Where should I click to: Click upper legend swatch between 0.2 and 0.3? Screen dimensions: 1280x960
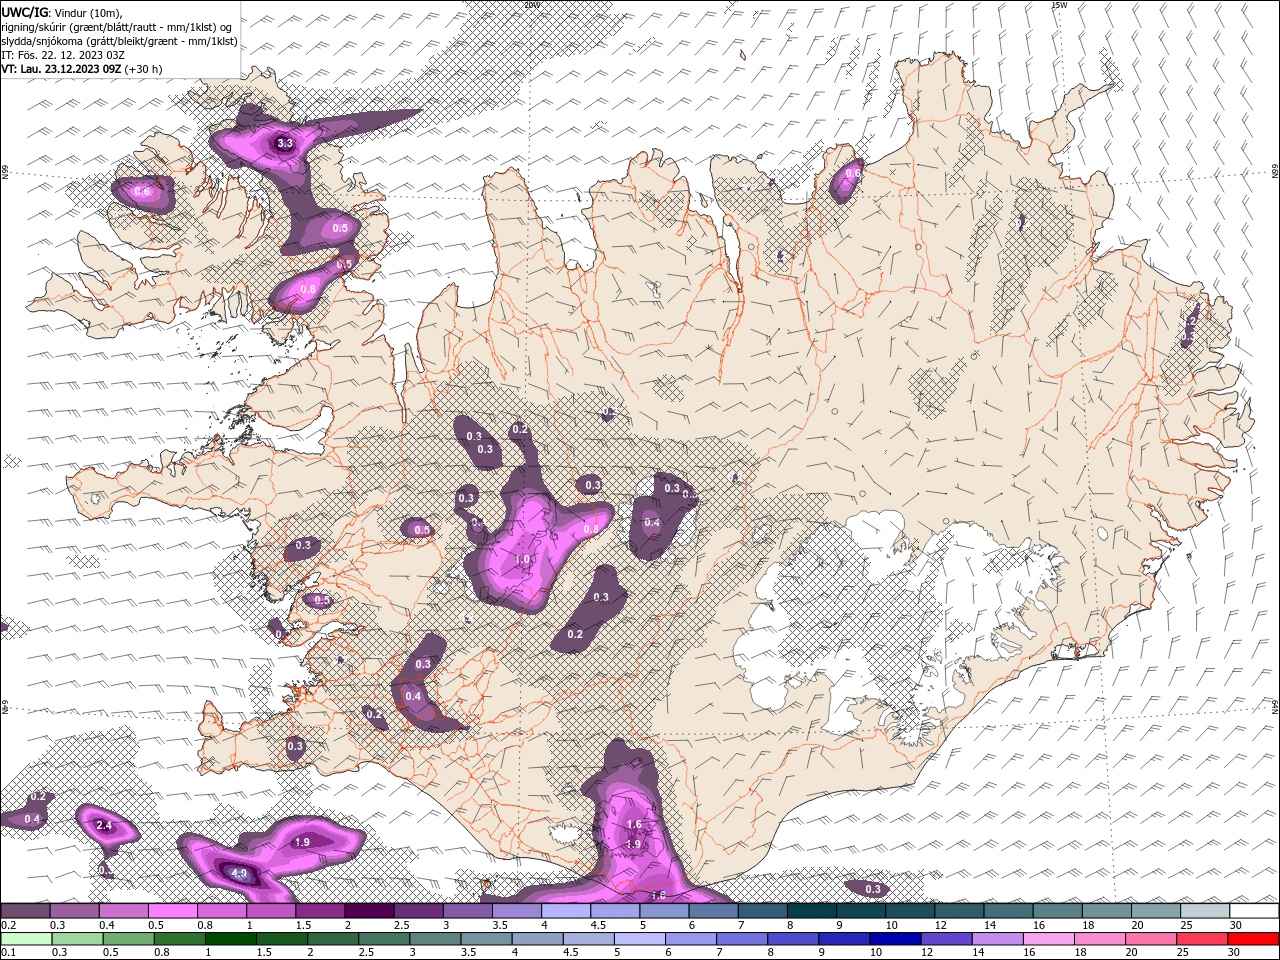pos(25,911)
